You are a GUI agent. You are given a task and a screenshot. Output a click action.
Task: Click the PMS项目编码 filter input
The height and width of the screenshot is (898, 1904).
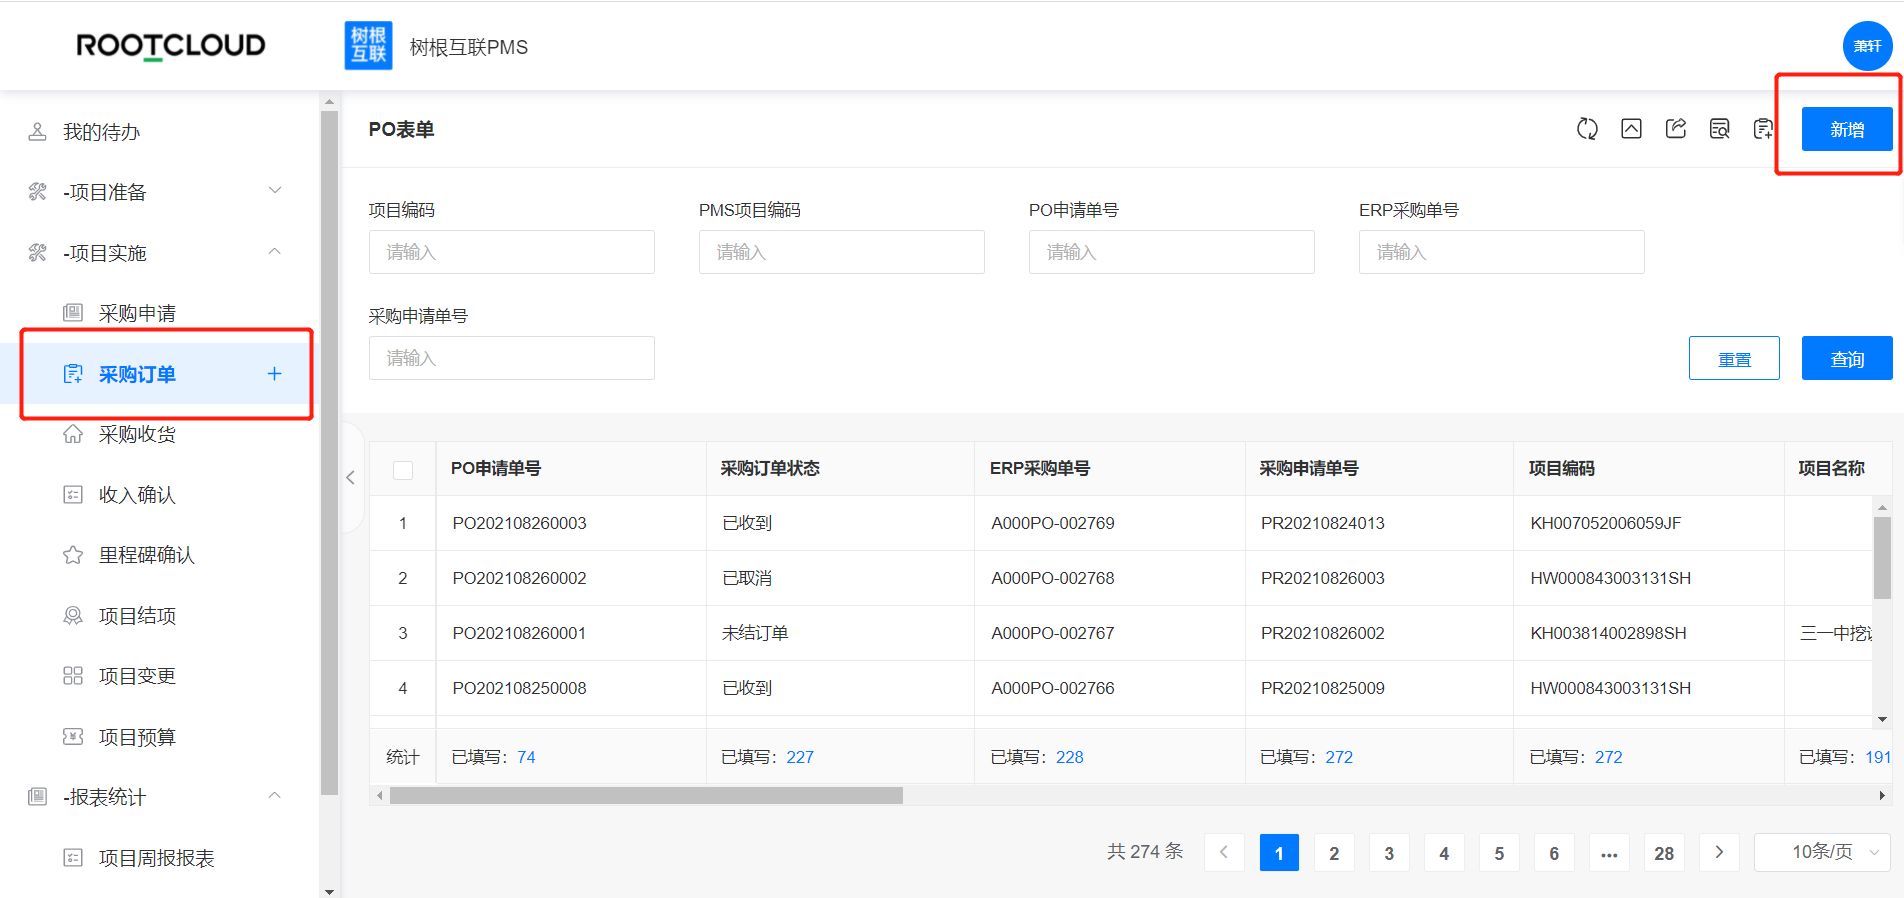pos(841,252)
